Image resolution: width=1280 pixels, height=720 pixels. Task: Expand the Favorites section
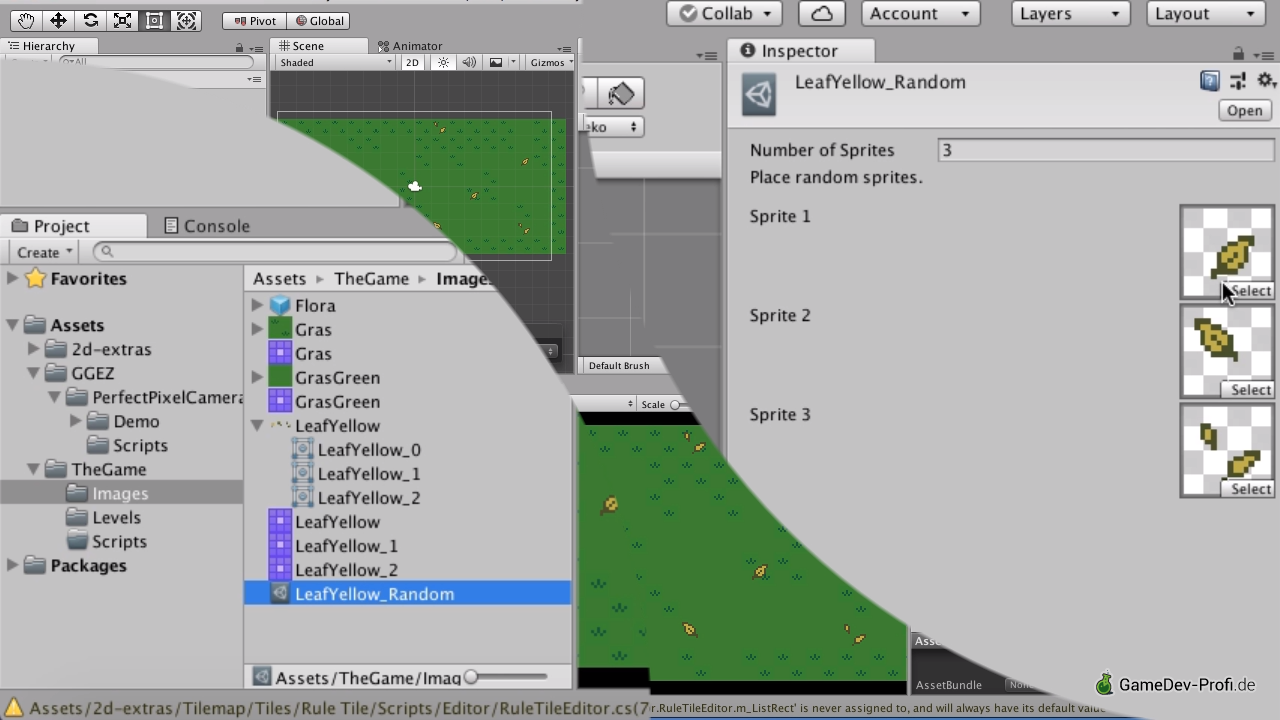[x=12, y=278]
